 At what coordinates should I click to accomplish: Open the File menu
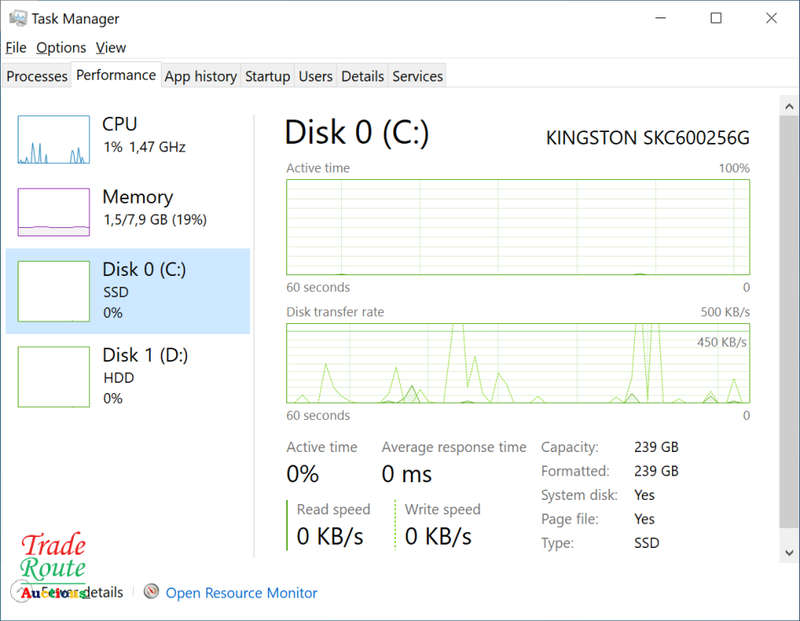(16, 47)
